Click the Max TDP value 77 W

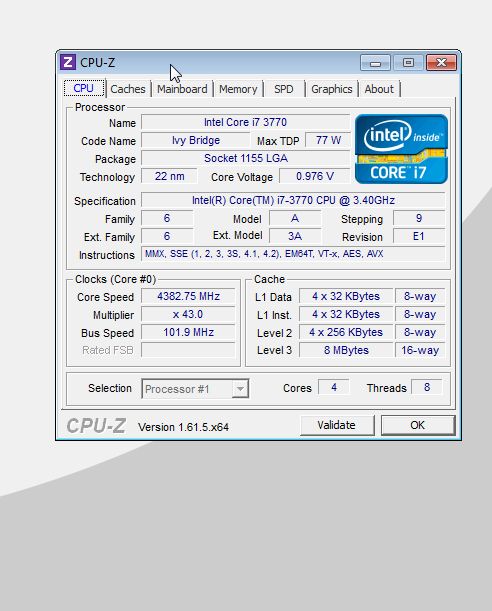[x=328, y=140]
